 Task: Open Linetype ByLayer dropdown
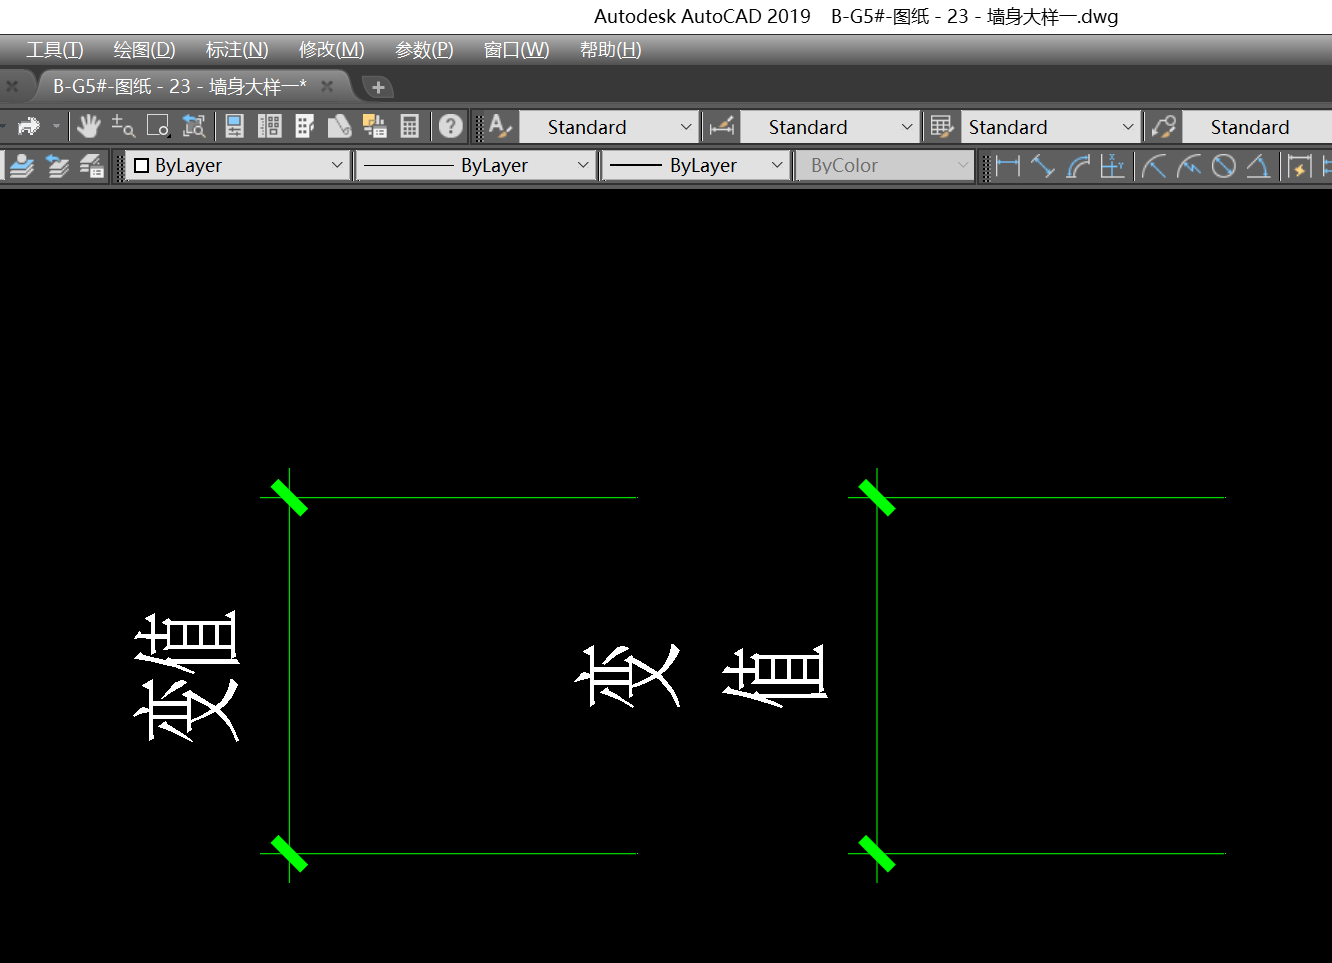click(x=476, y=166)
